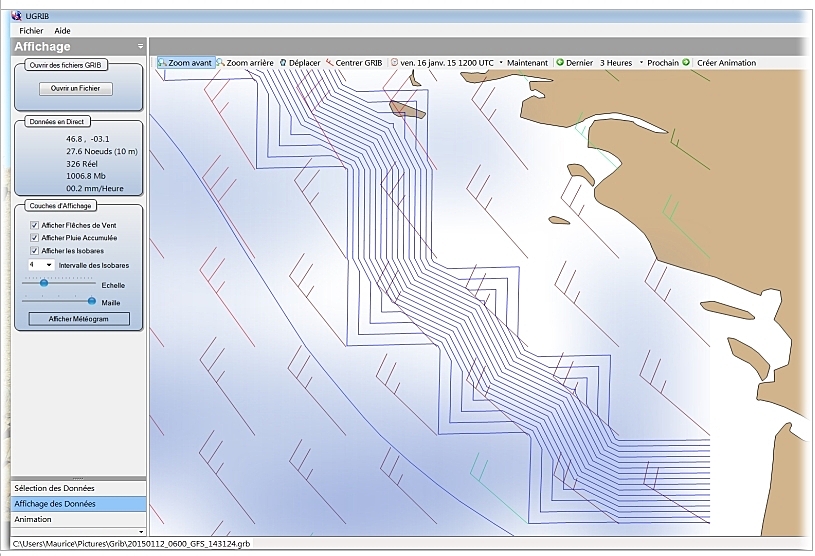Image resolution: width=815 pixels, height=556 pixels.
Task: Click the green Prochain arrow icon
Action: click(x=686, y=62)
